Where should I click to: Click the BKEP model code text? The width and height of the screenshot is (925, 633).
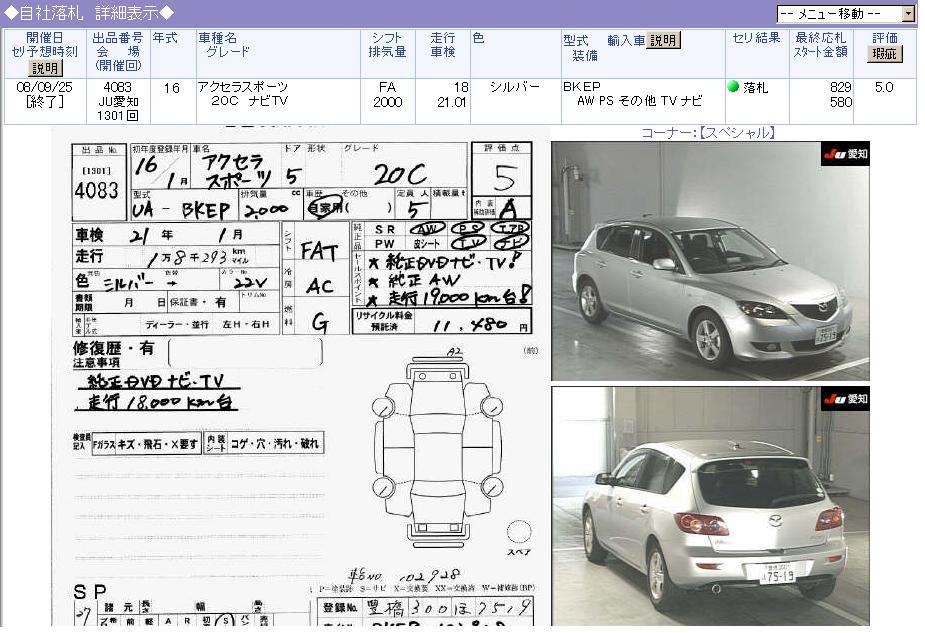click(581, 87)
